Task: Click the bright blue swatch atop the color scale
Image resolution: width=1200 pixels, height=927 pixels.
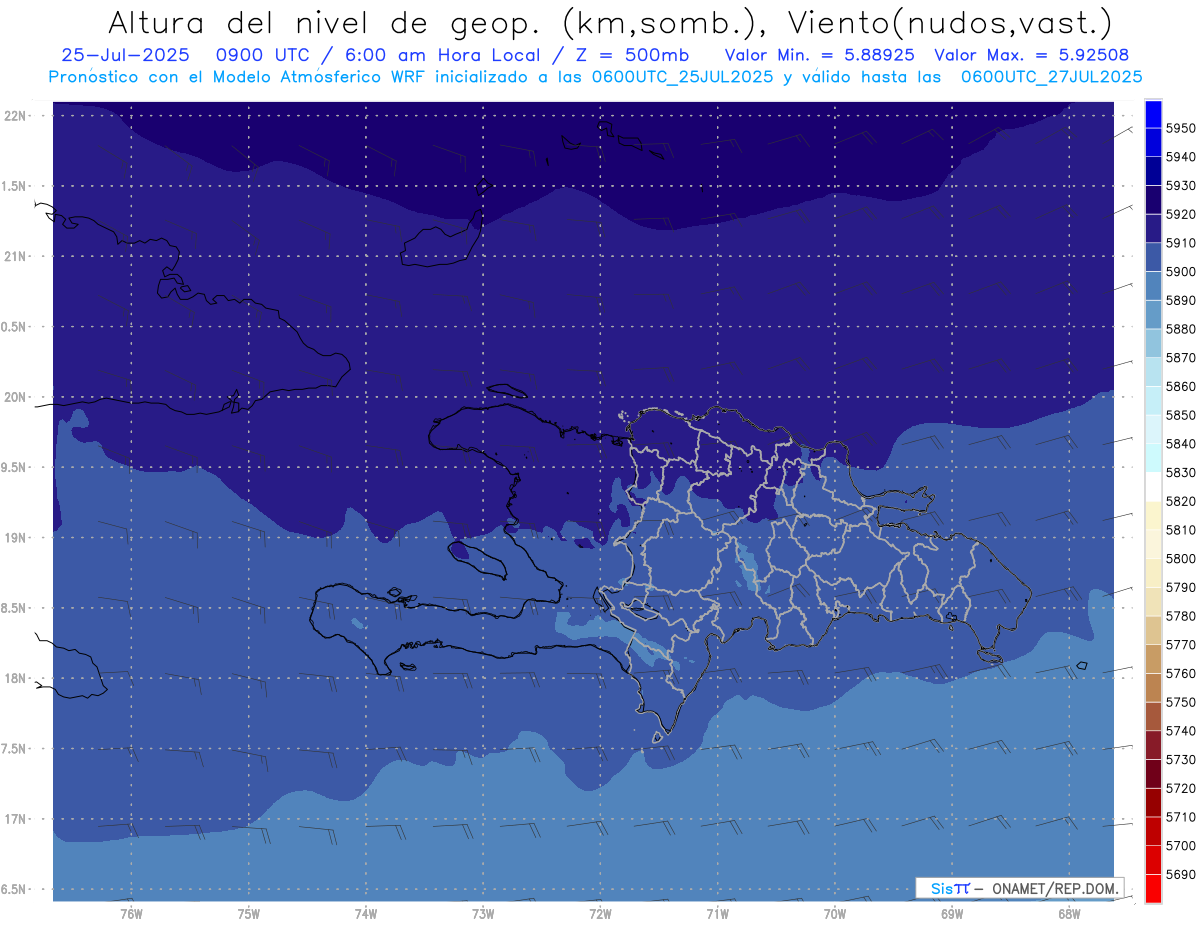Action: click(1152, 113)
